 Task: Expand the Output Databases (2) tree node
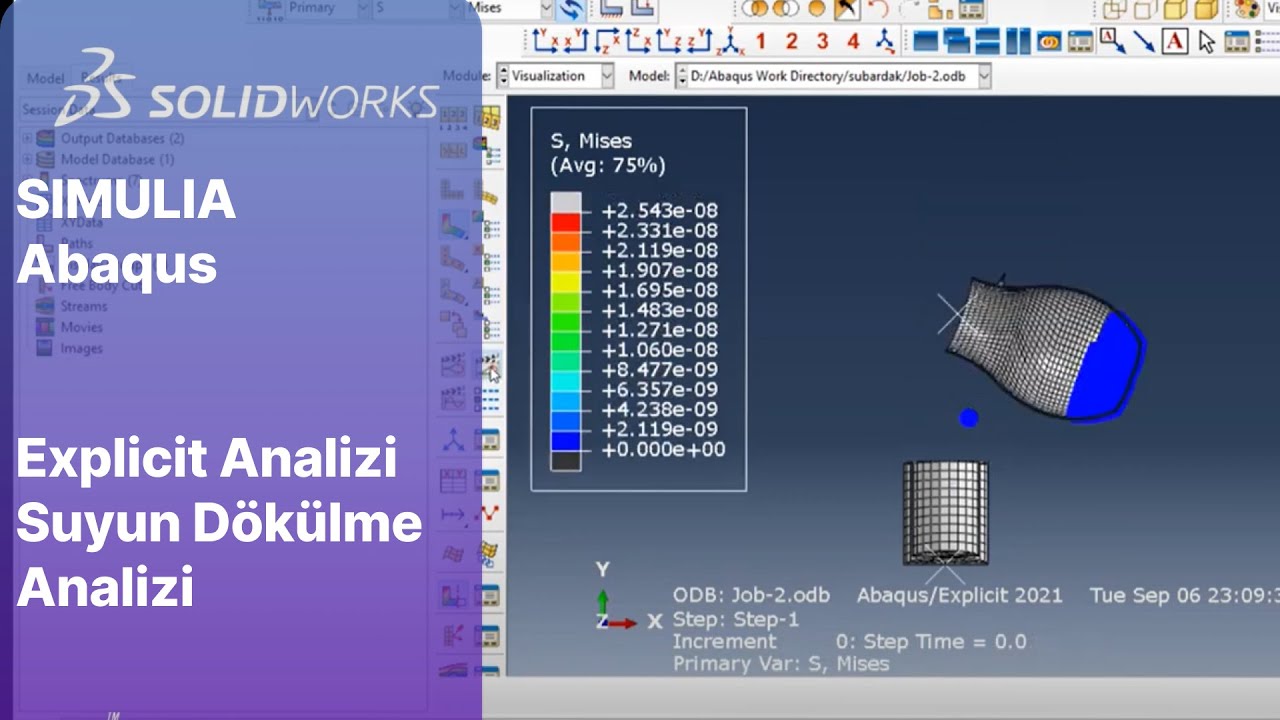pos(27,137)
